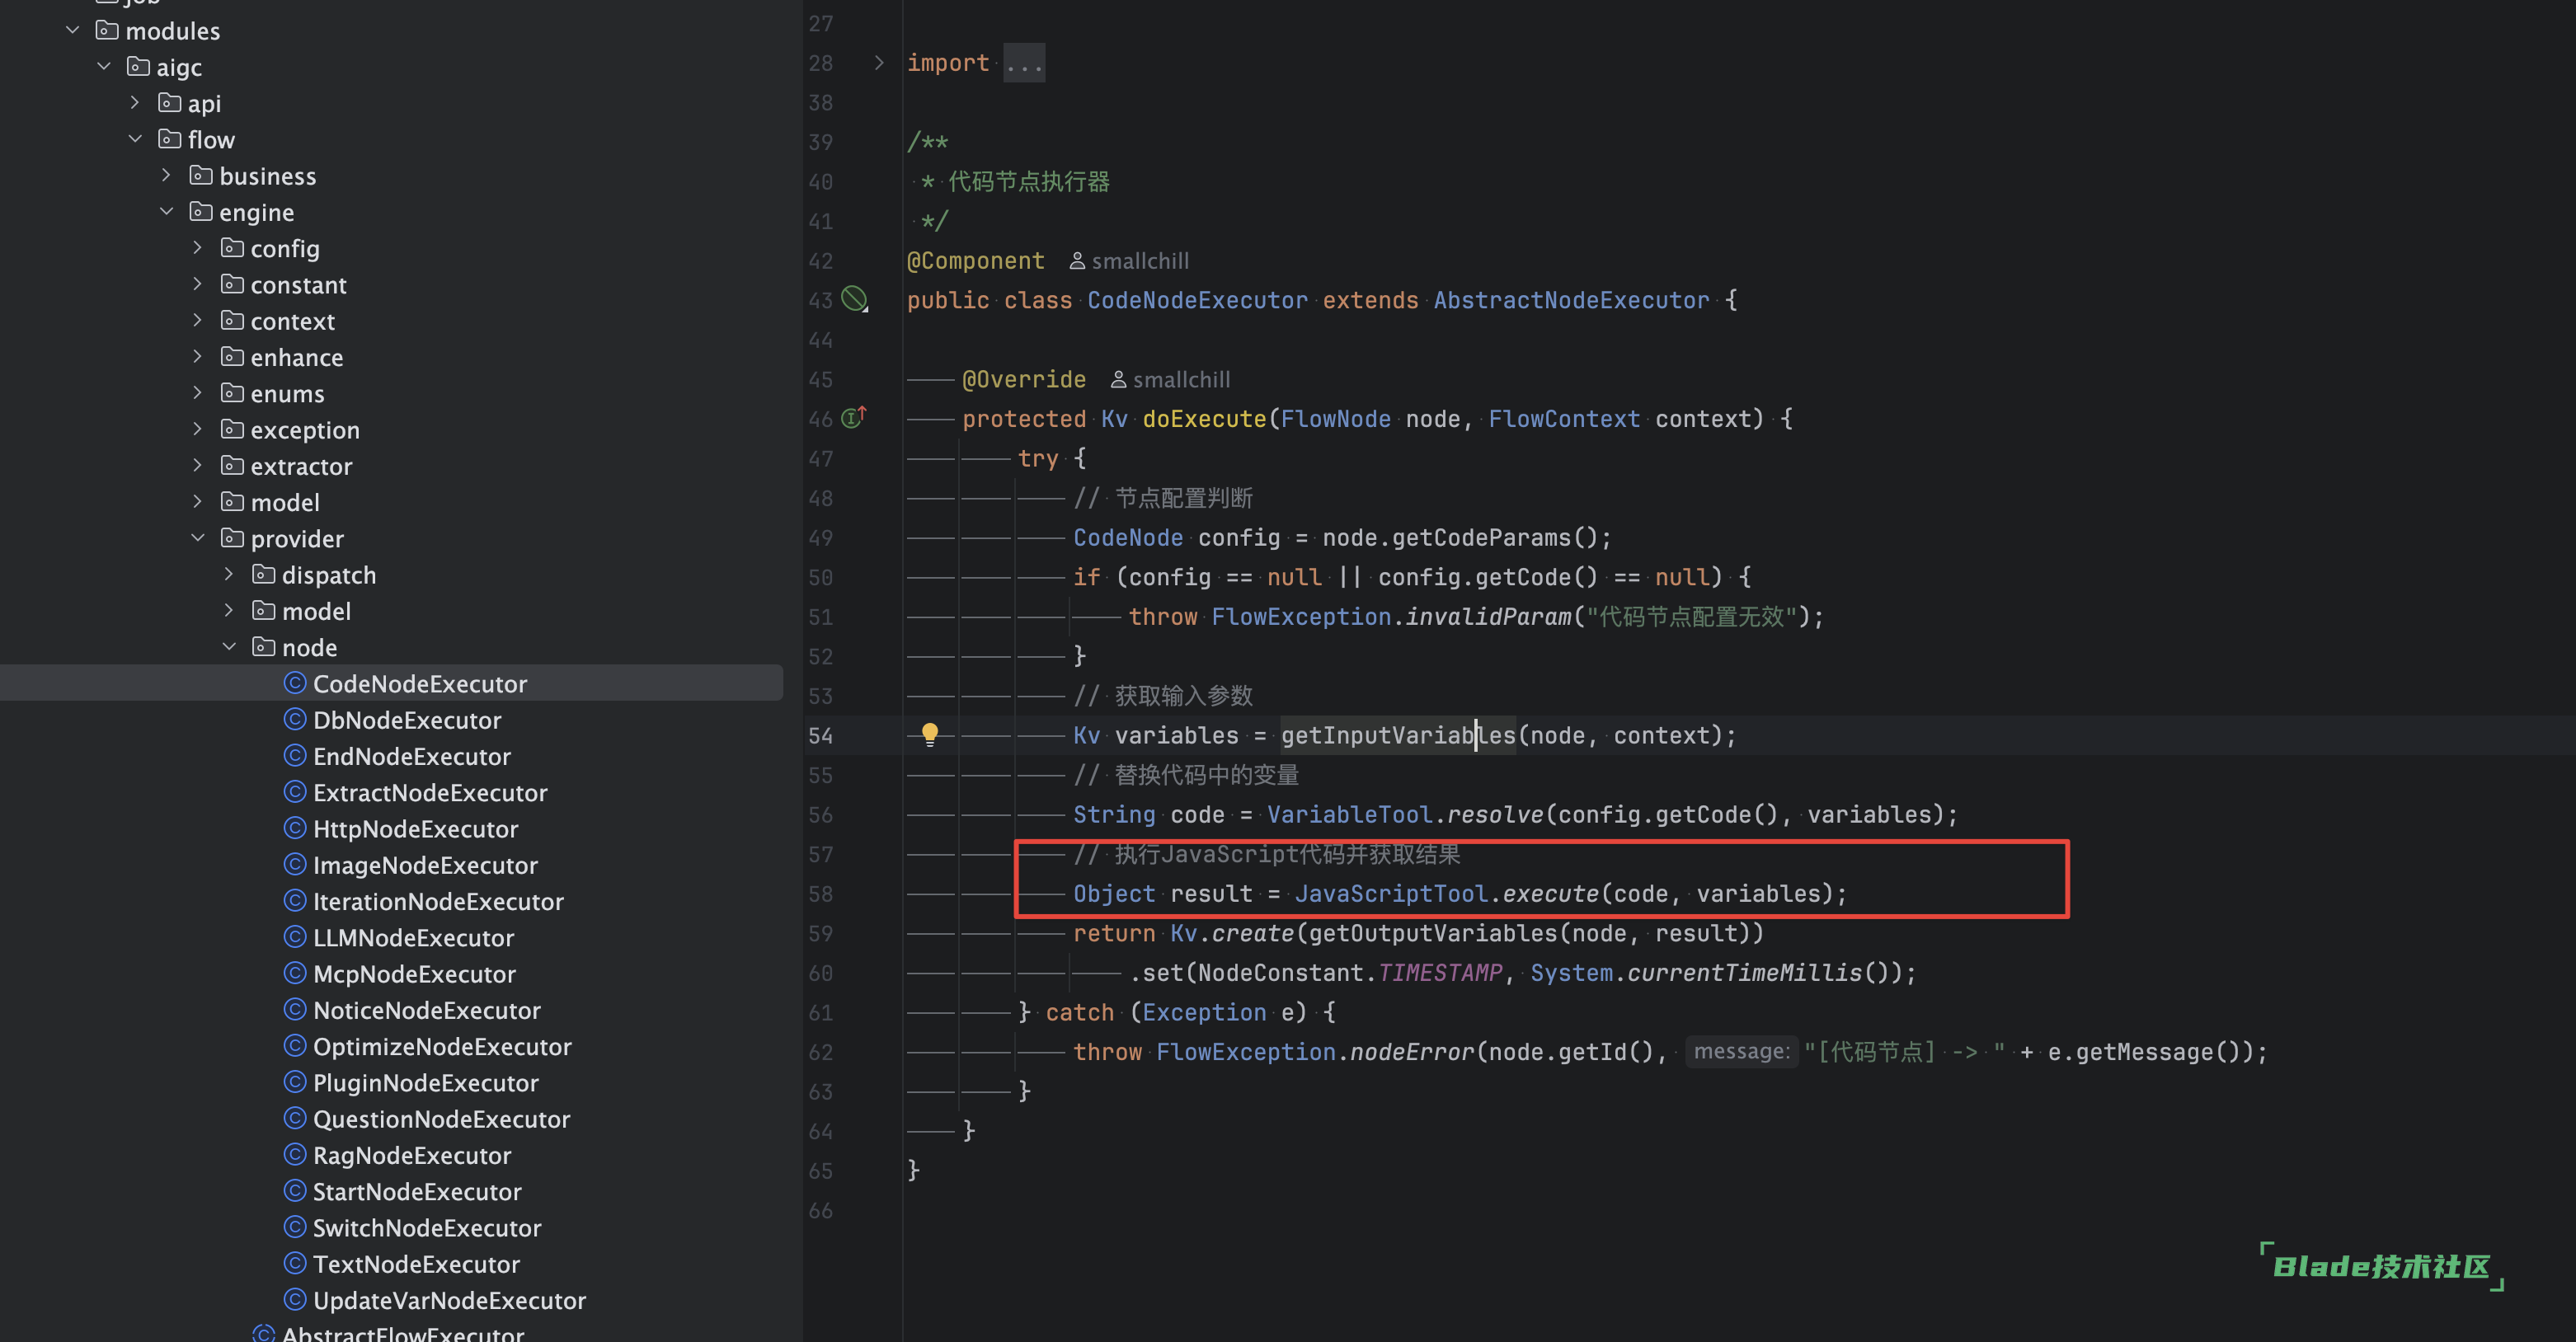Collapse the flow folder

(x=135, y=140)
